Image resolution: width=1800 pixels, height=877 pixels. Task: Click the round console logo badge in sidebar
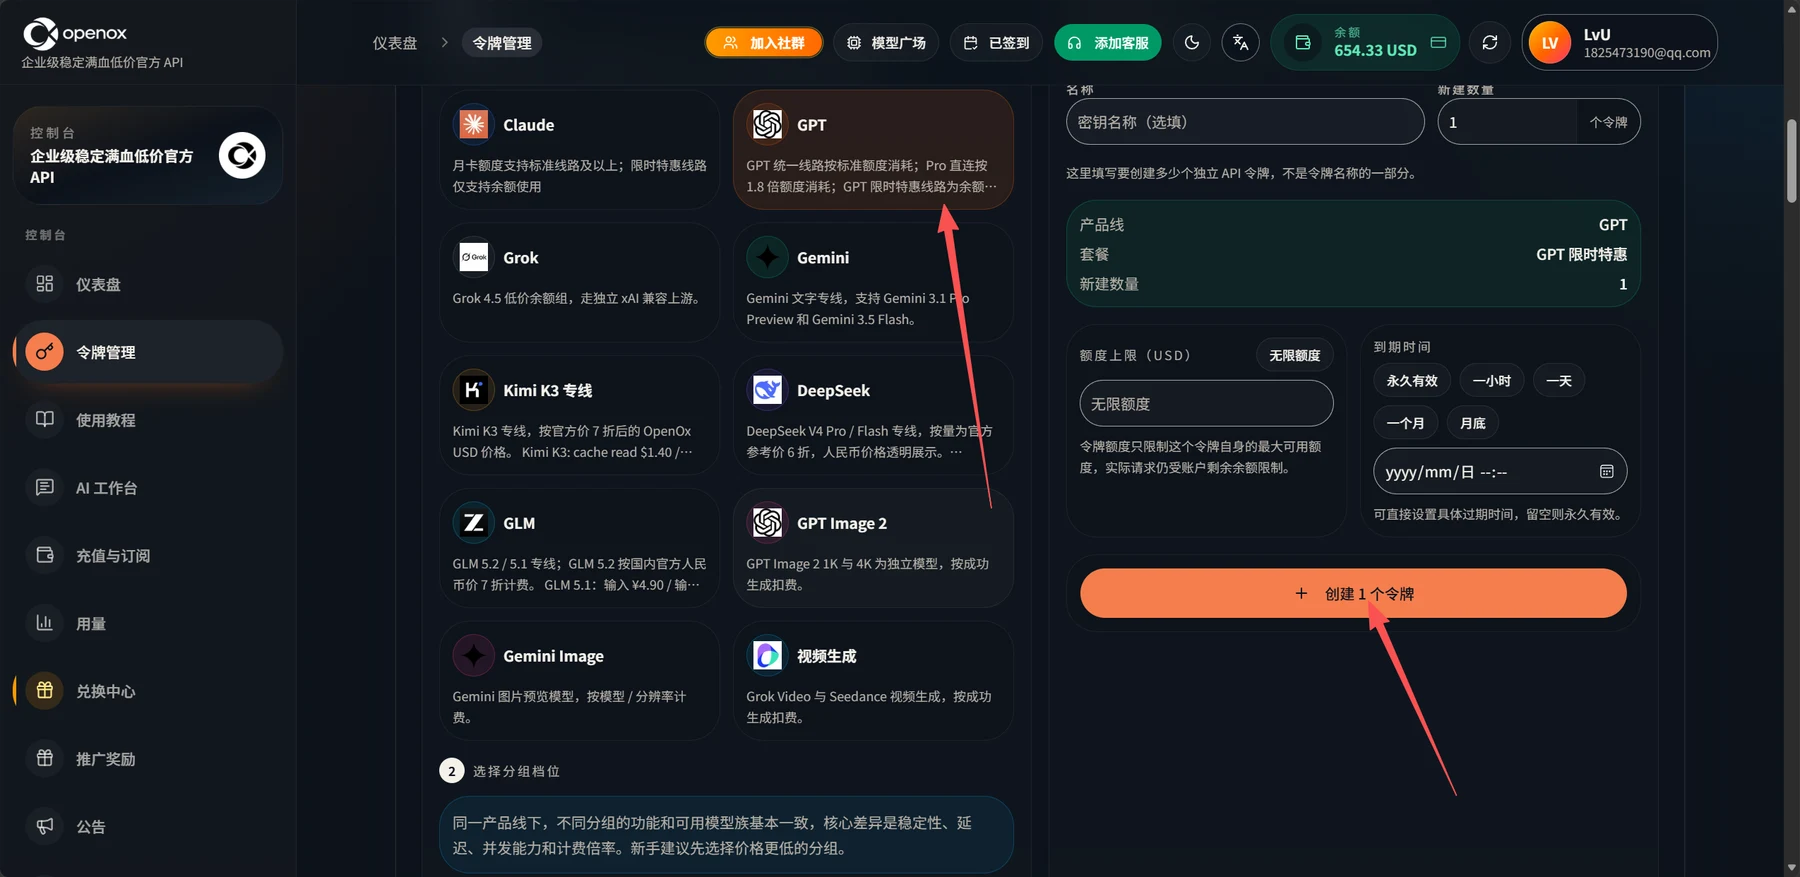tap(242, 155)
